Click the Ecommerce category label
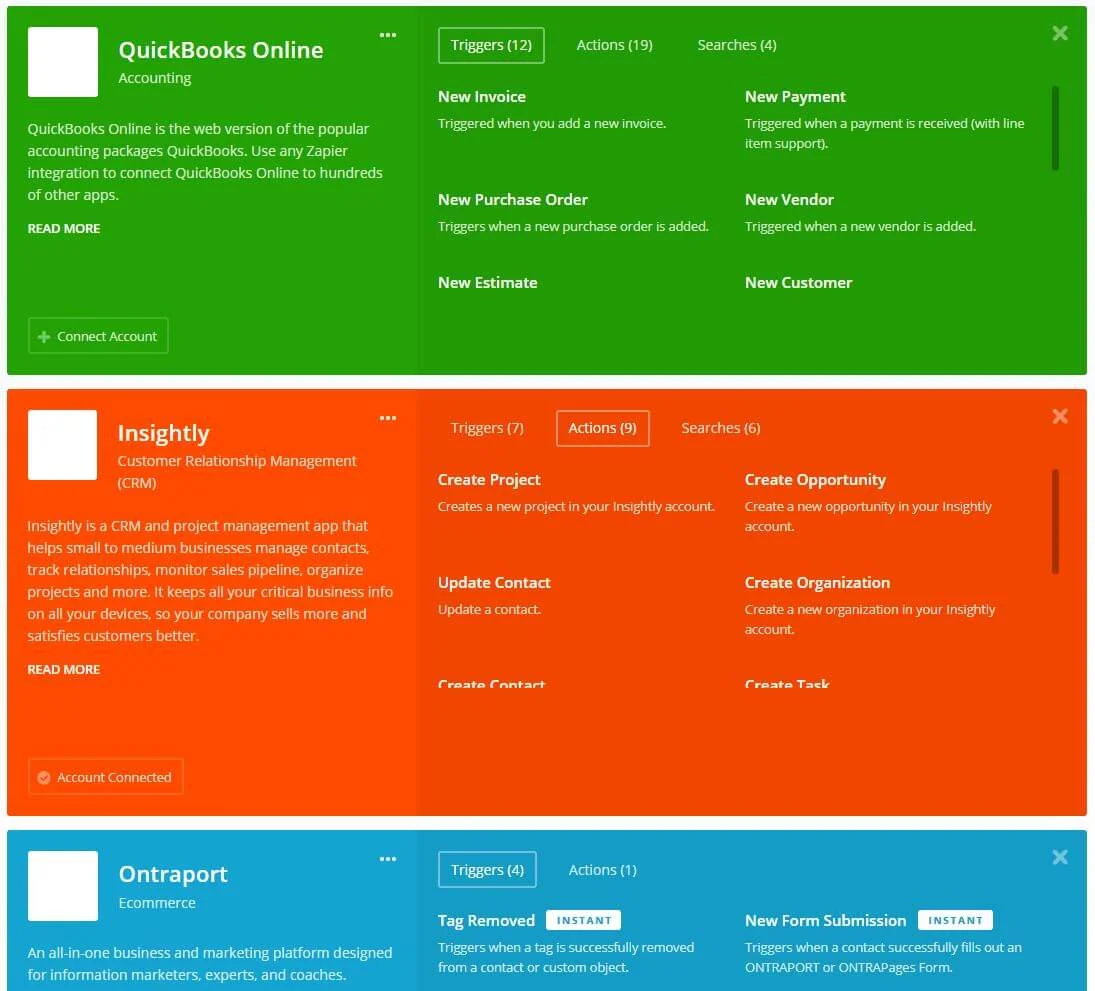Screen dimensions: 1095x991 (x=157, y=903)
